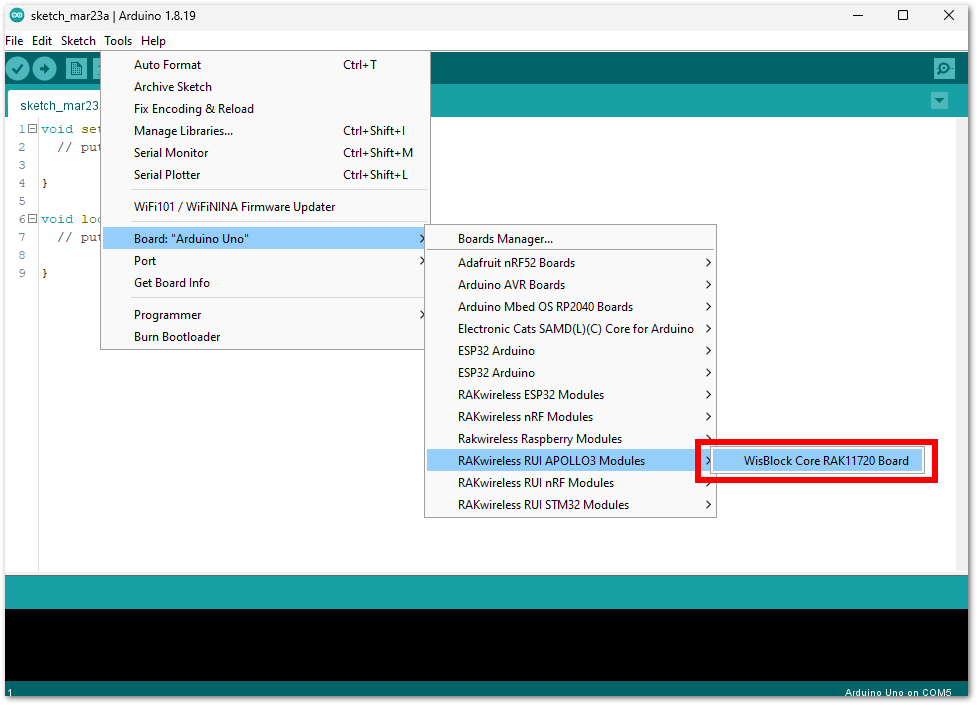Click 'Arduino Uno on COM5' status text
977x705 pixels.
point(898,693)
